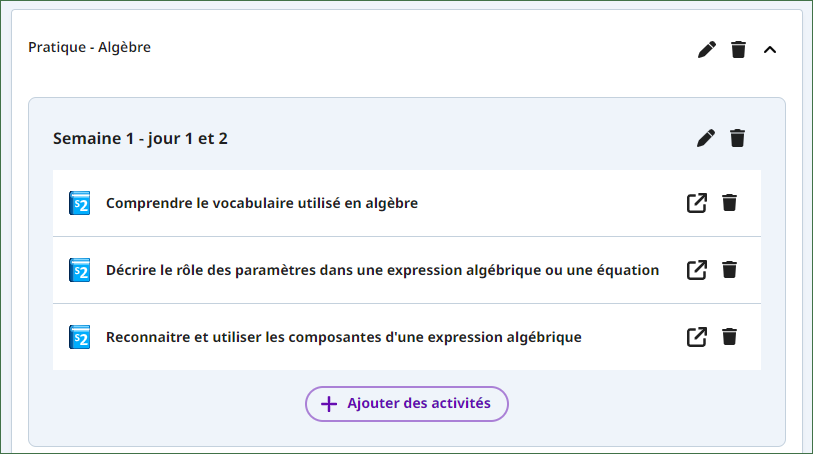The image size is (813, 454).
Task: Trash the Reconnaitre et utiliser activity
Action: (x=730, y=337)
